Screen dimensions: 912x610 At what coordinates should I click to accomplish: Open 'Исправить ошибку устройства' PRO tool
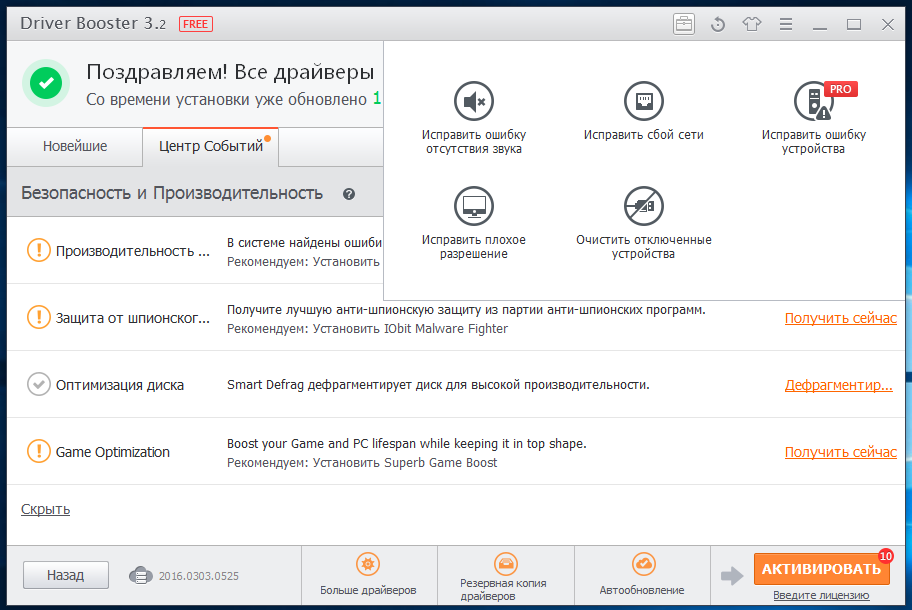point(814,101)
